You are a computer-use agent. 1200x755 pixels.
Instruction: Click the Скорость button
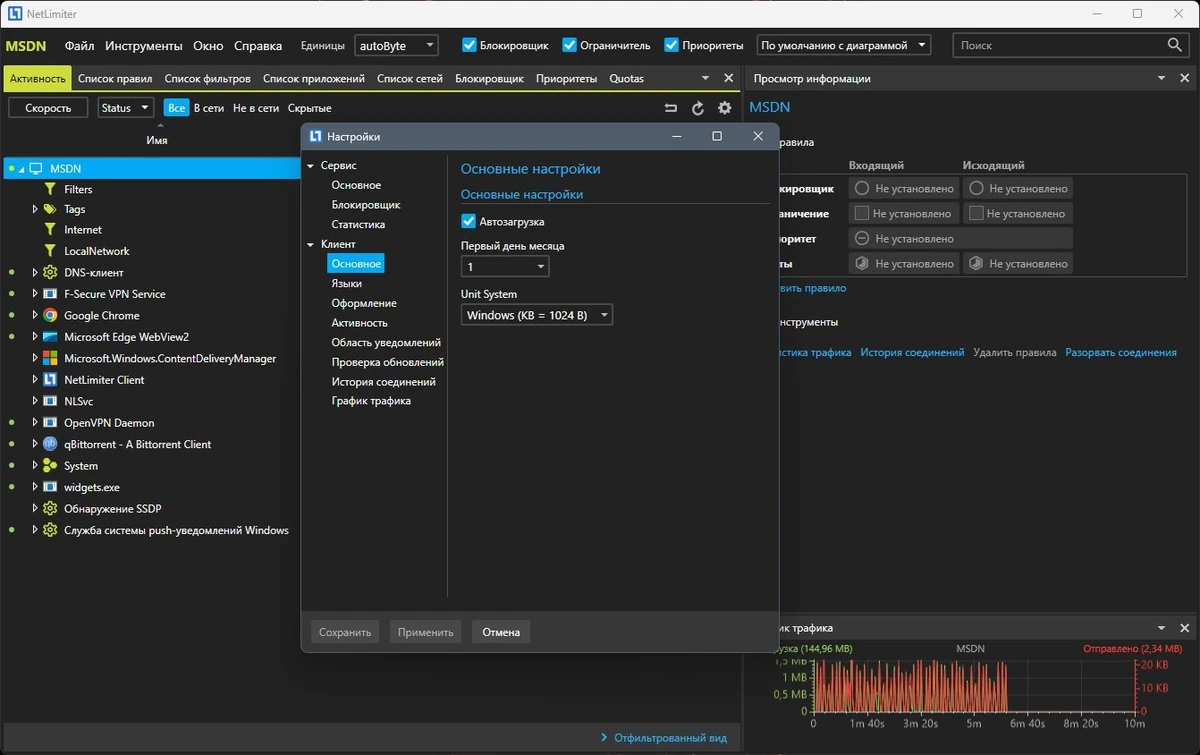coord(48,108)
